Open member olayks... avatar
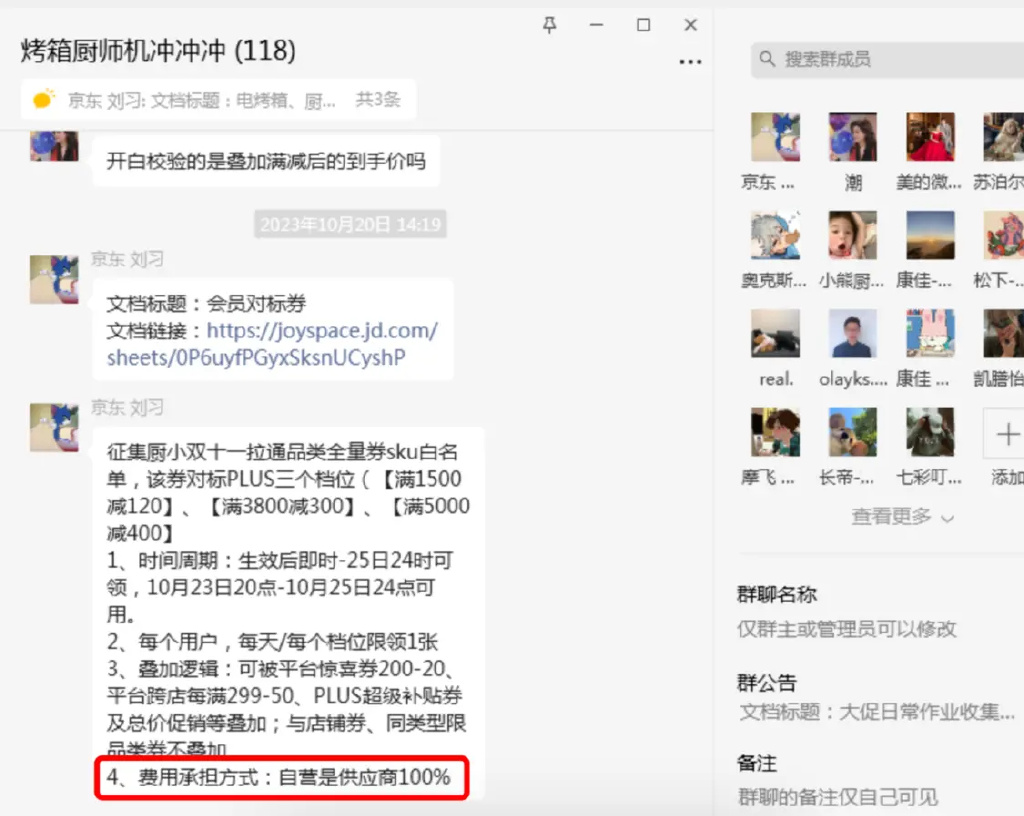This screenshot has width=1024, height=816. (853, 333)
